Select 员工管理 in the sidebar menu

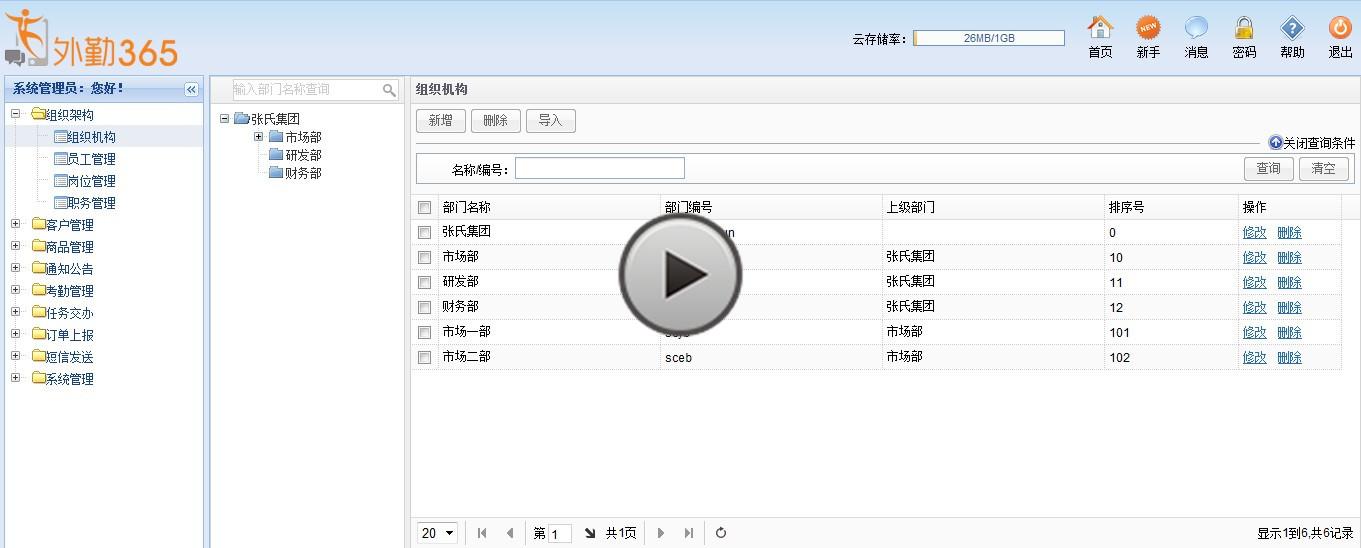point(90,159)
